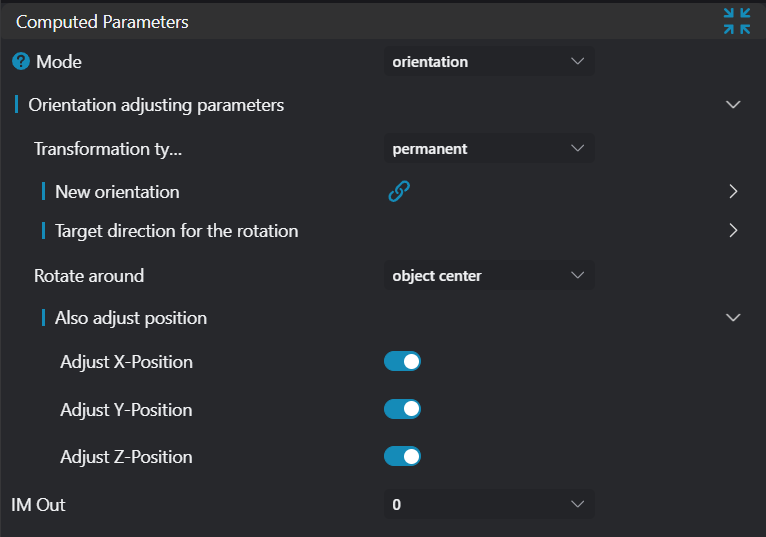
Task: Click the Orientation adjusting parameters label
Action: [156, 105]
